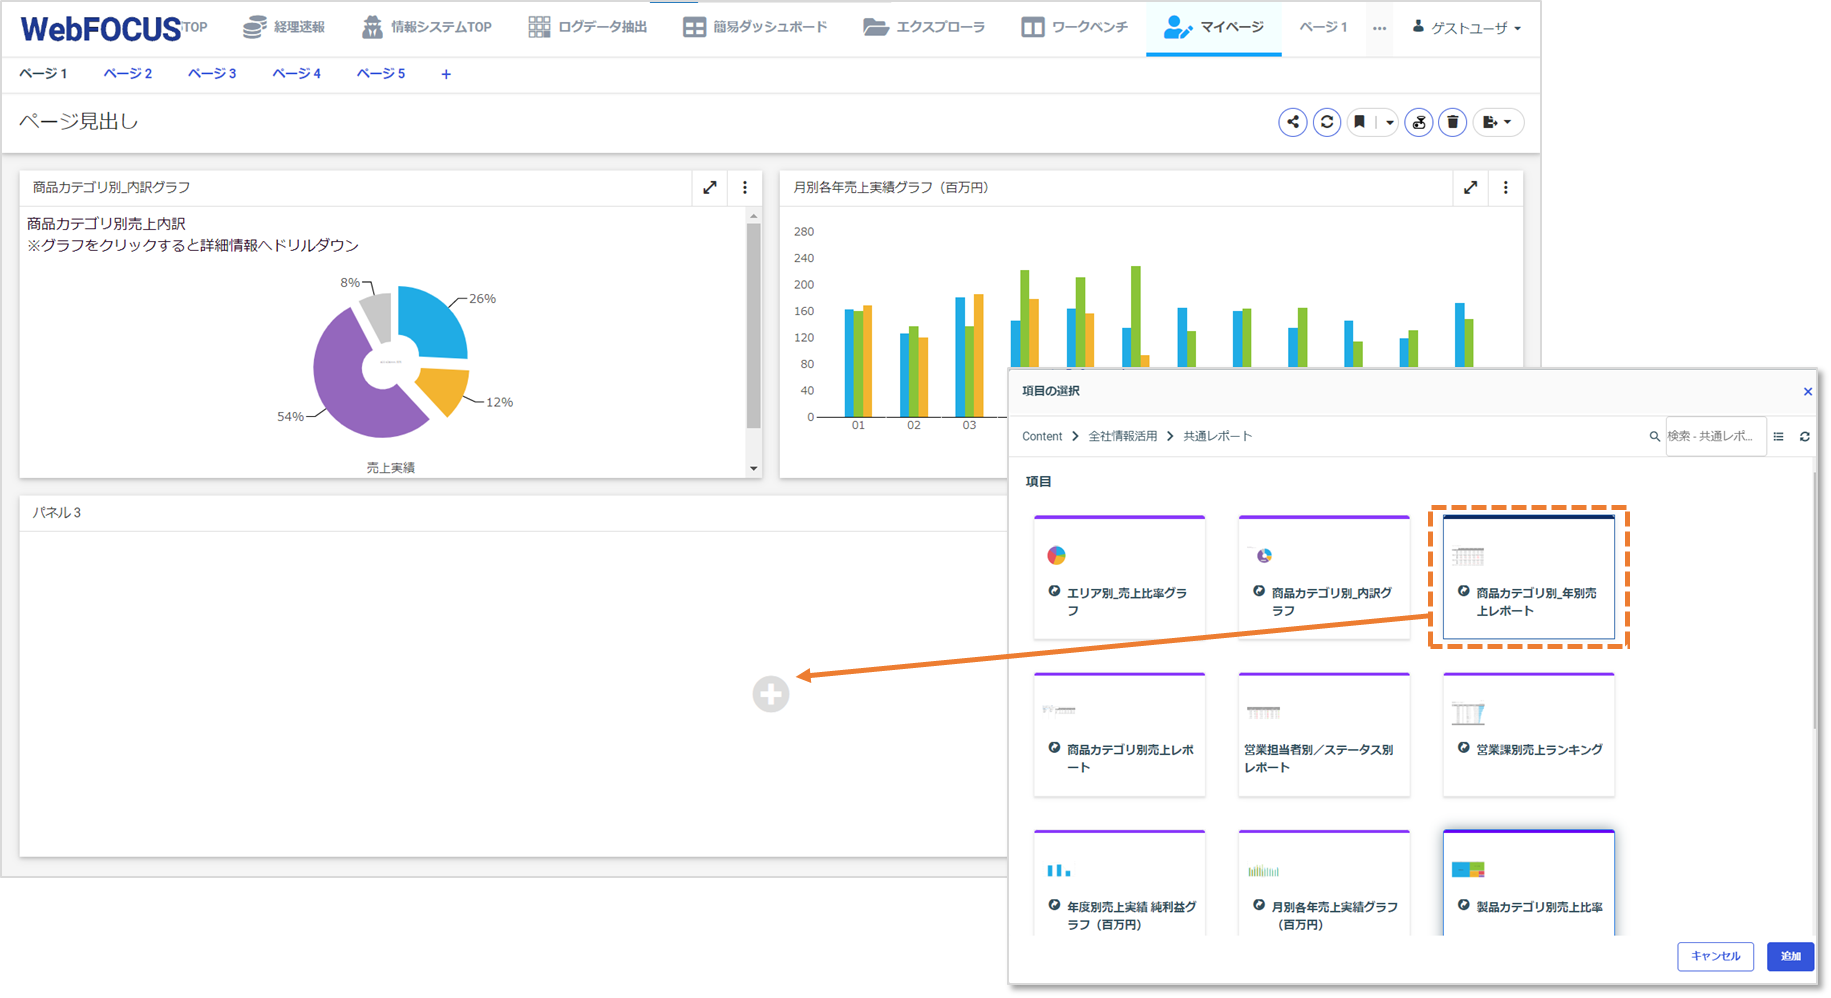1831x998 pixels.
Task: Switch to list view in the item selection dialog
Action: [1778, 436]
